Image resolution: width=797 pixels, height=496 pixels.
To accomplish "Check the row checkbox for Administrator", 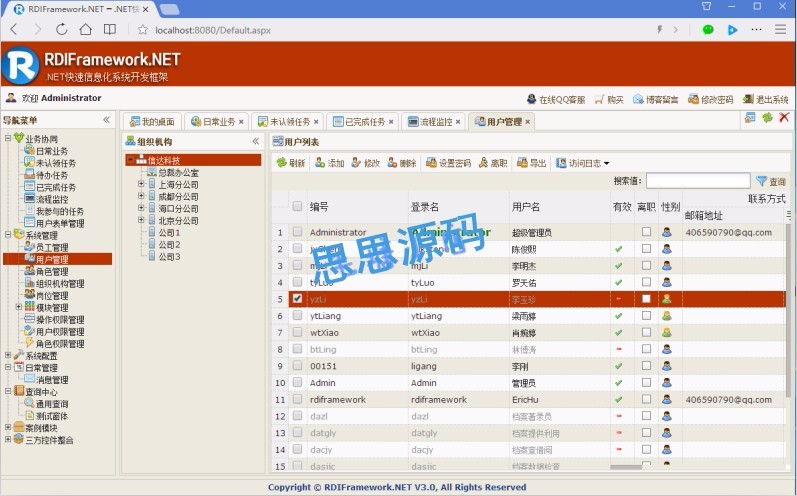I will pos(297,232).
